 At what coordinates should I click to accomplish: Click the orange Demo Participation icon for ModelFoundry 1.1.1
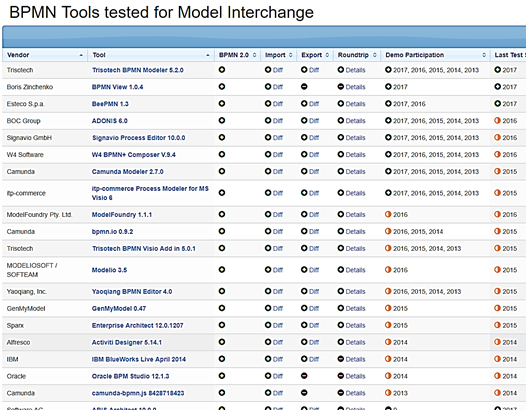point(388,214)
